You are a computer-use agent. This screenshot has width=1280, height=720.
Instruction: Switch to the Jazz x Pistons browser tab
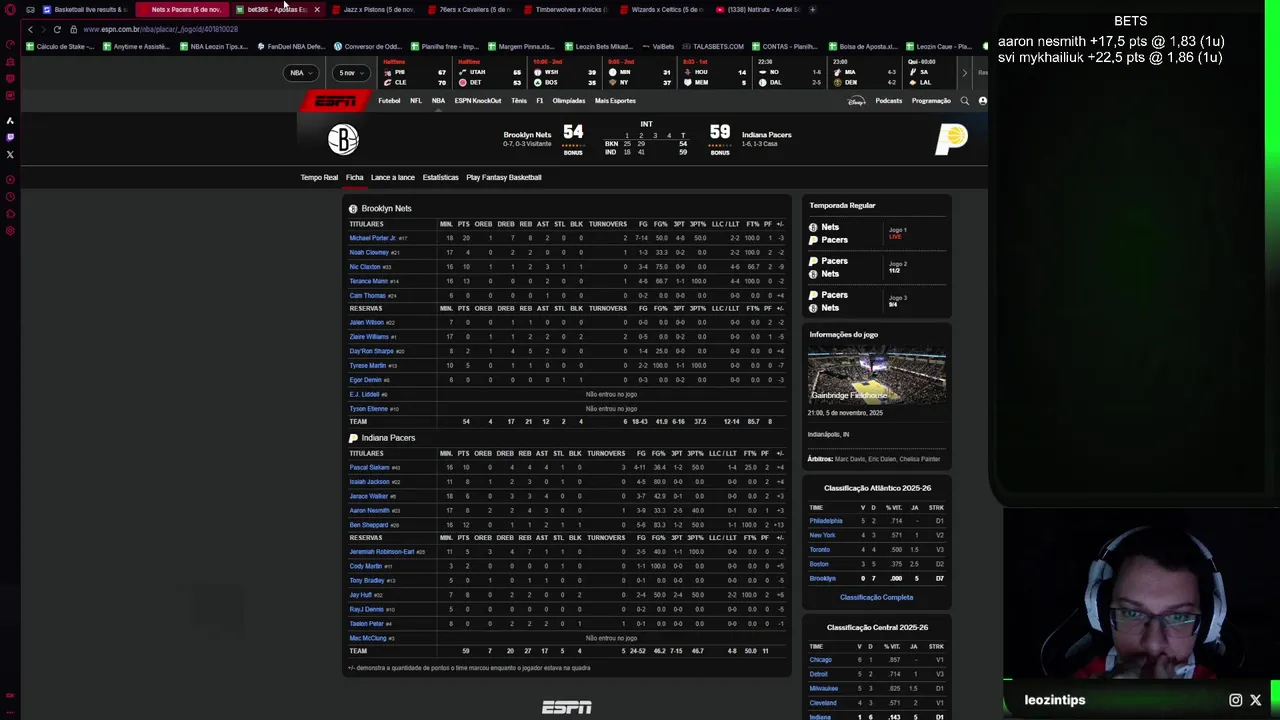coord(377,9)
